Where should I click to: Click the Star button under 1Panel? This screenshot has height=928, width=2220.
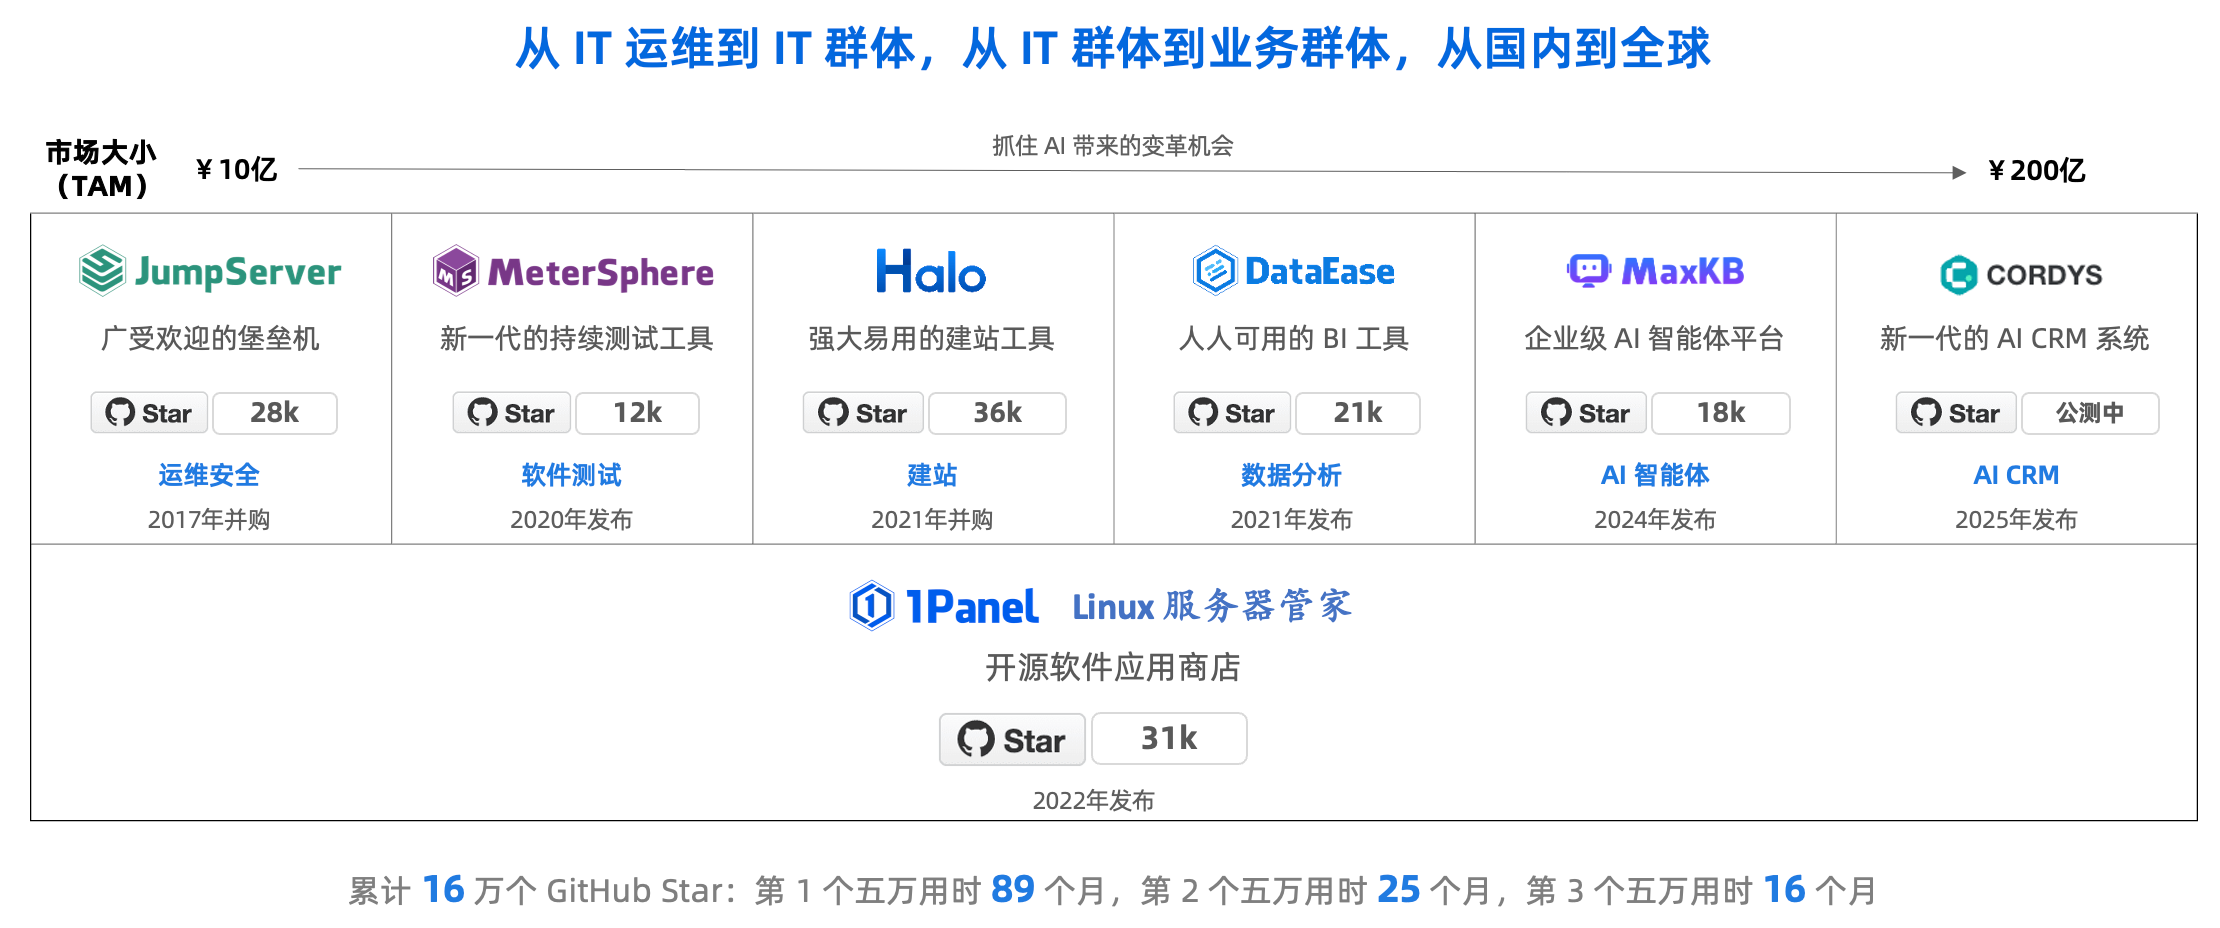point(1012,739)
